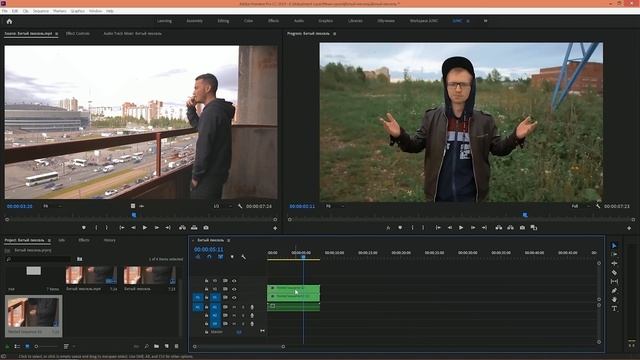This screenshot has width=640, height=360.
Task: Delete selected item trash icon in Project panel
Action: pyautogui.click(x=176, y=346)
